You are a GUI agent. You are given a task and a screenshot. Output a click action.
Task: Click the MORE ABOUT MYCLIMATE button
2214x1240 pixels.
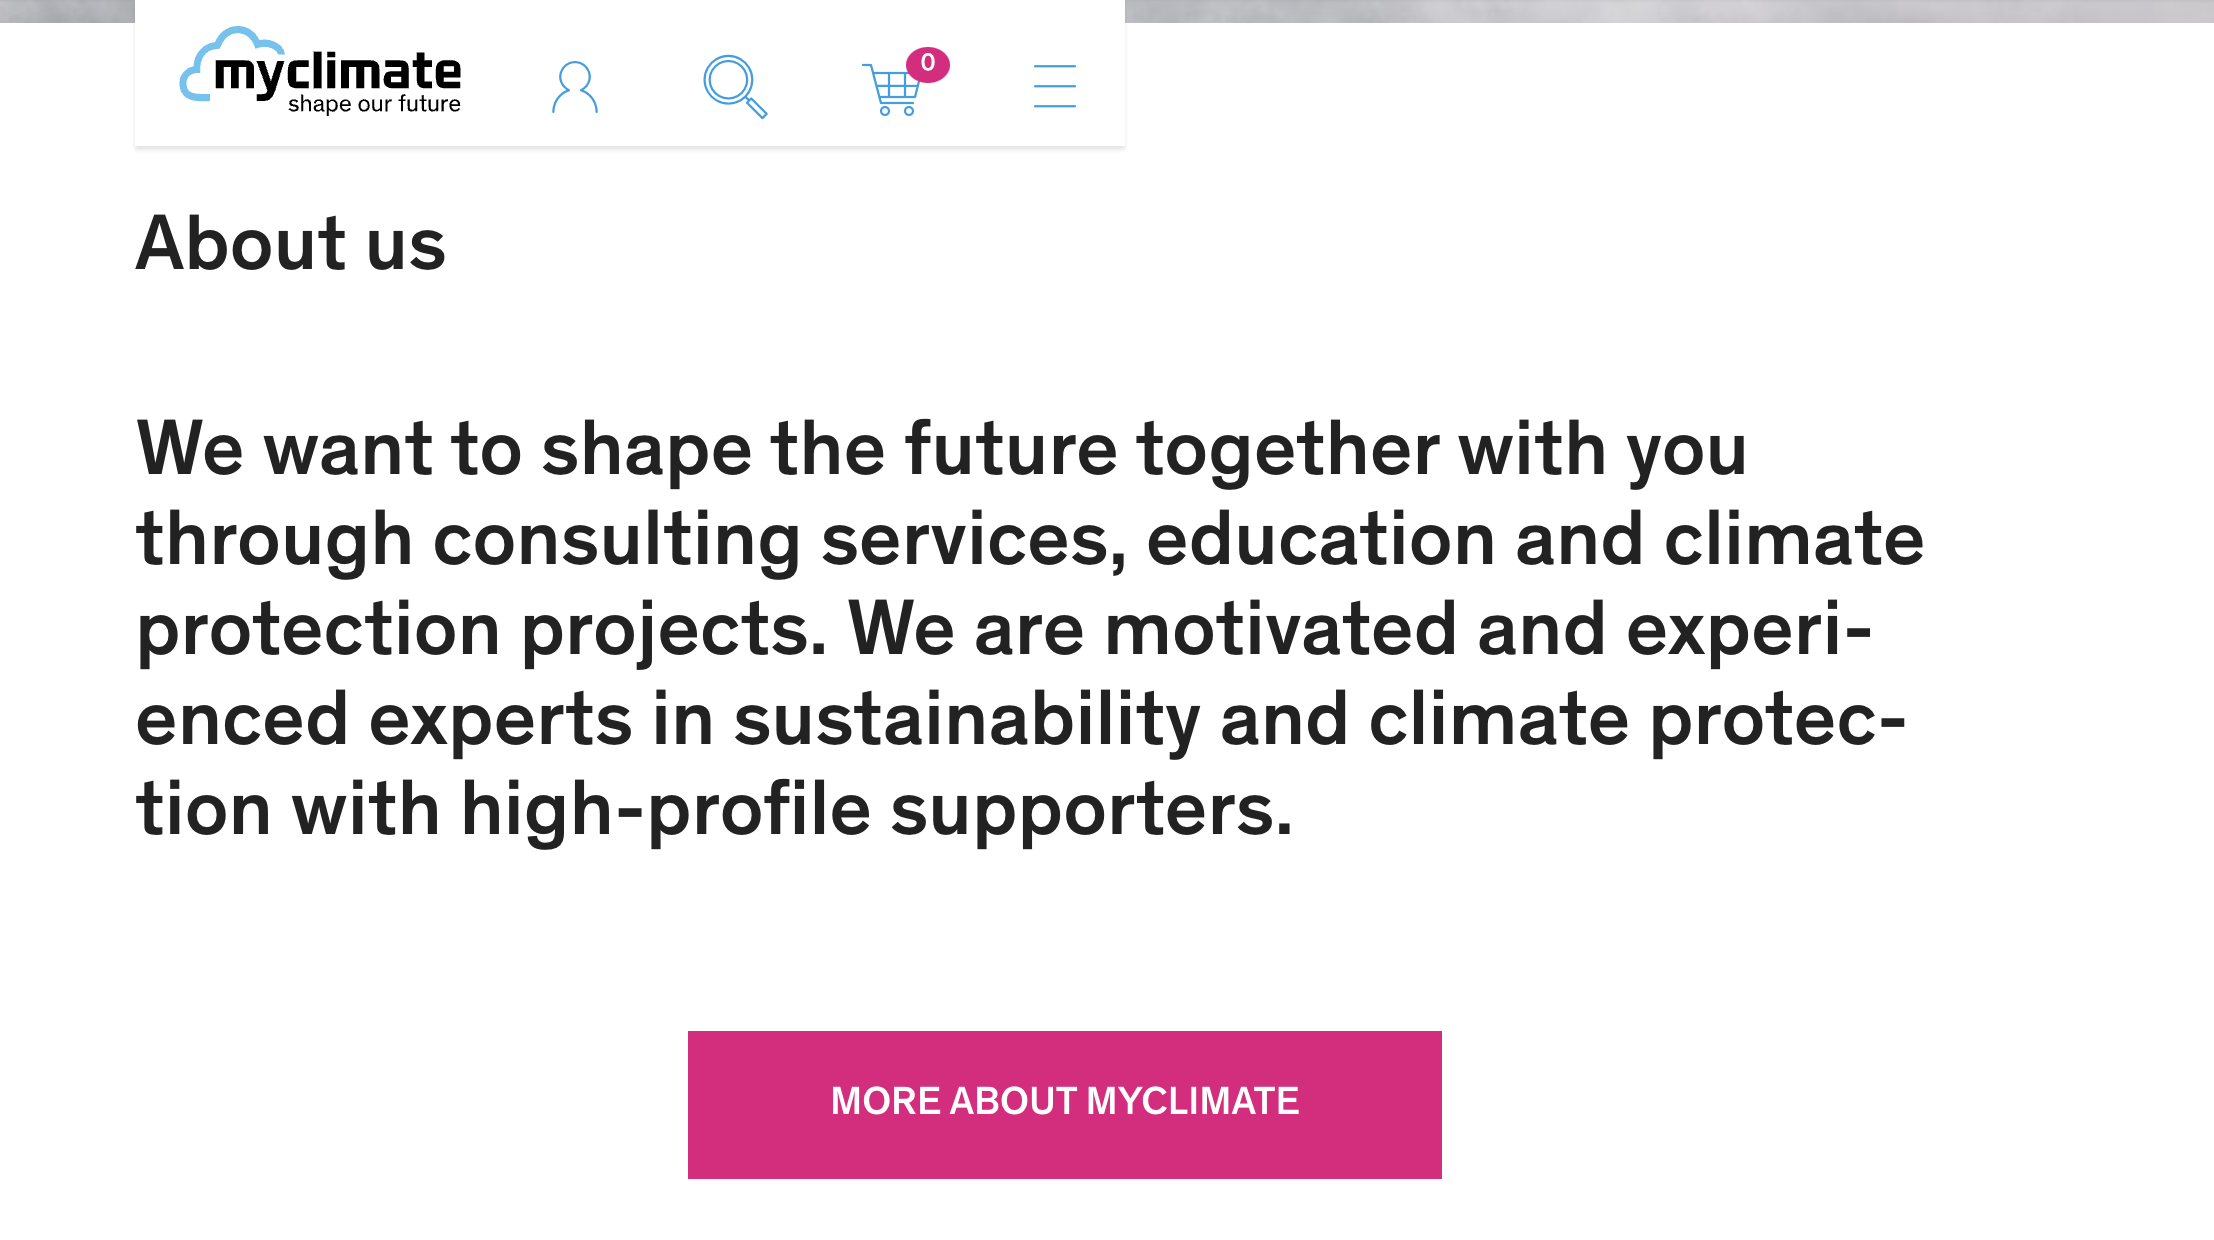click(x=1065, y=1104)
